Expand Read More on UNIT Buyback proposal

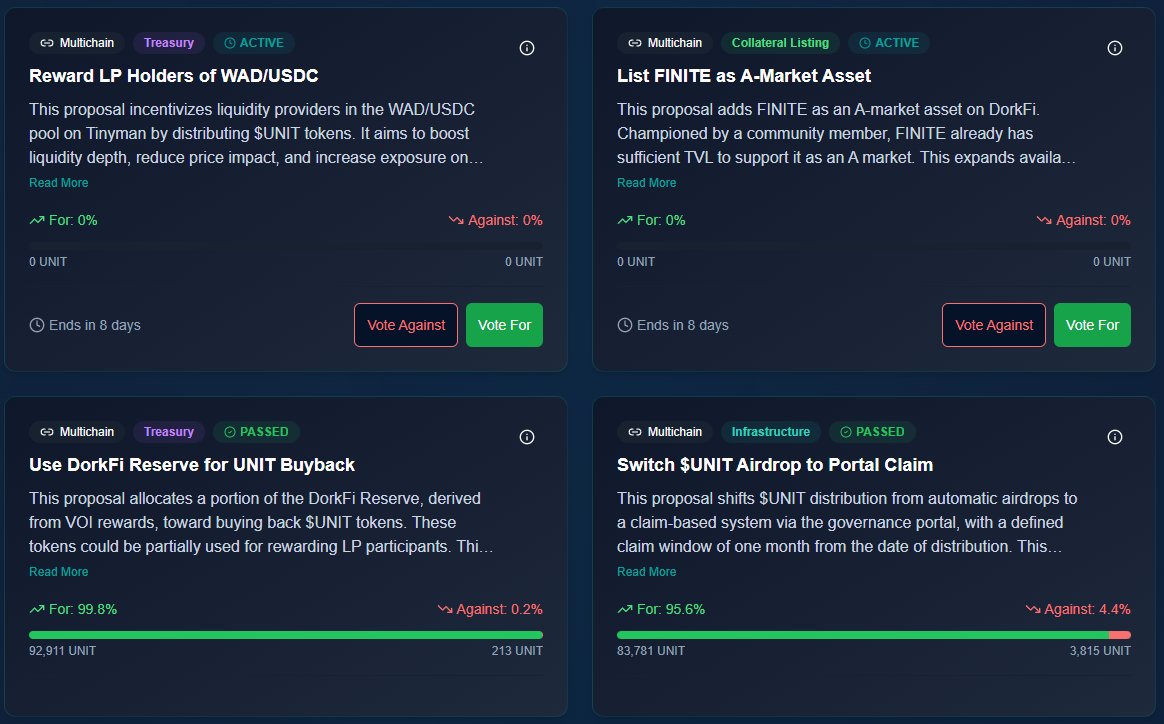point(58,572)
